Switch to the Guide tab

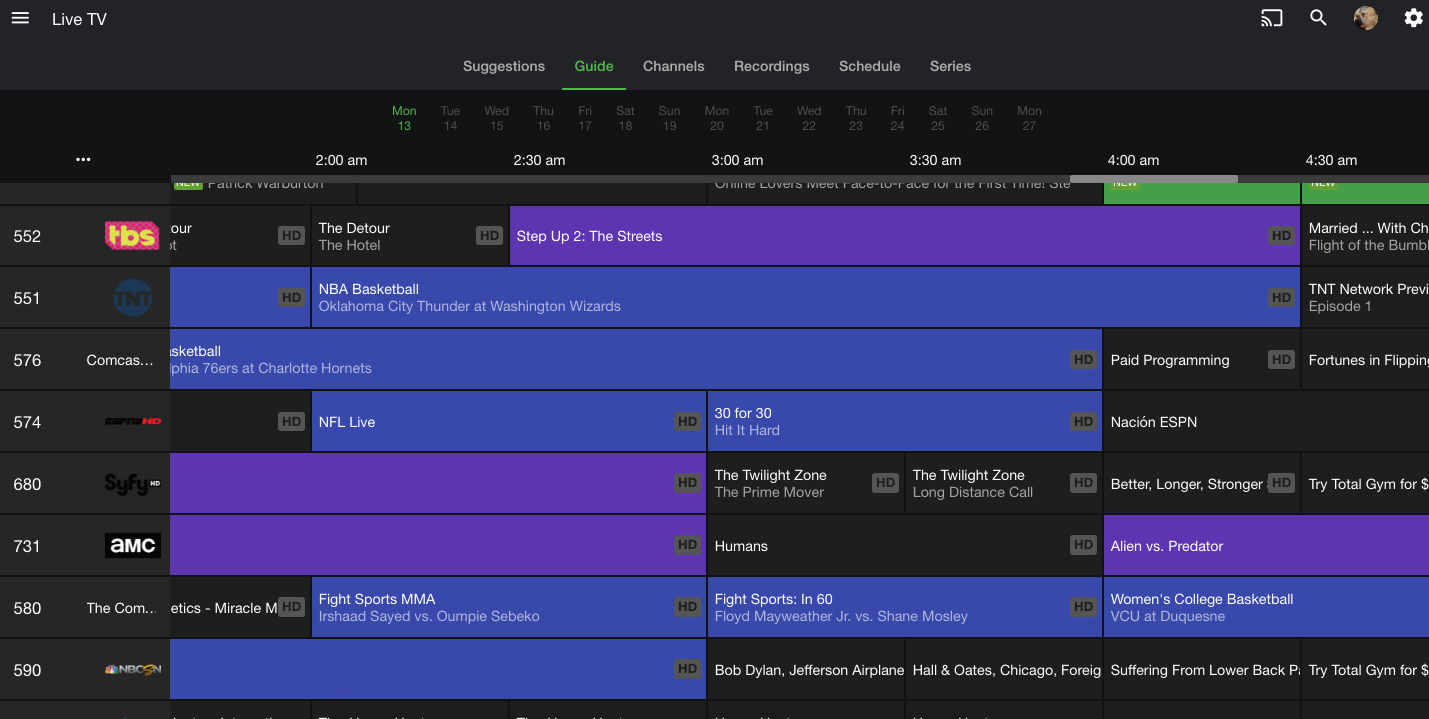(x=594, y=66)
